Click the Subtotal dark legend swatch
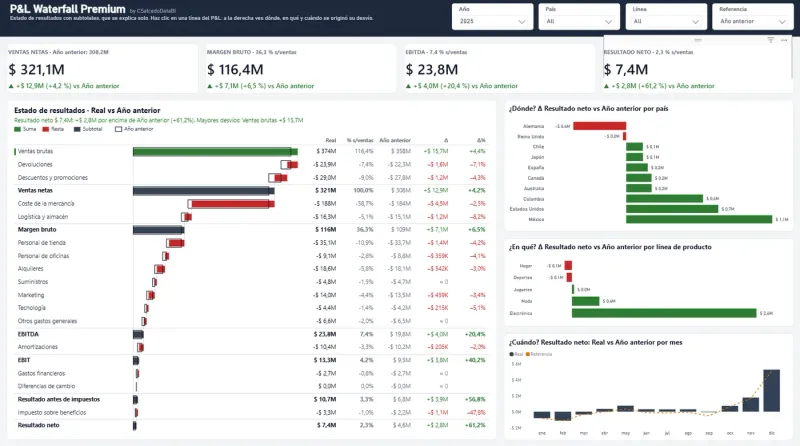 point(77,129)
